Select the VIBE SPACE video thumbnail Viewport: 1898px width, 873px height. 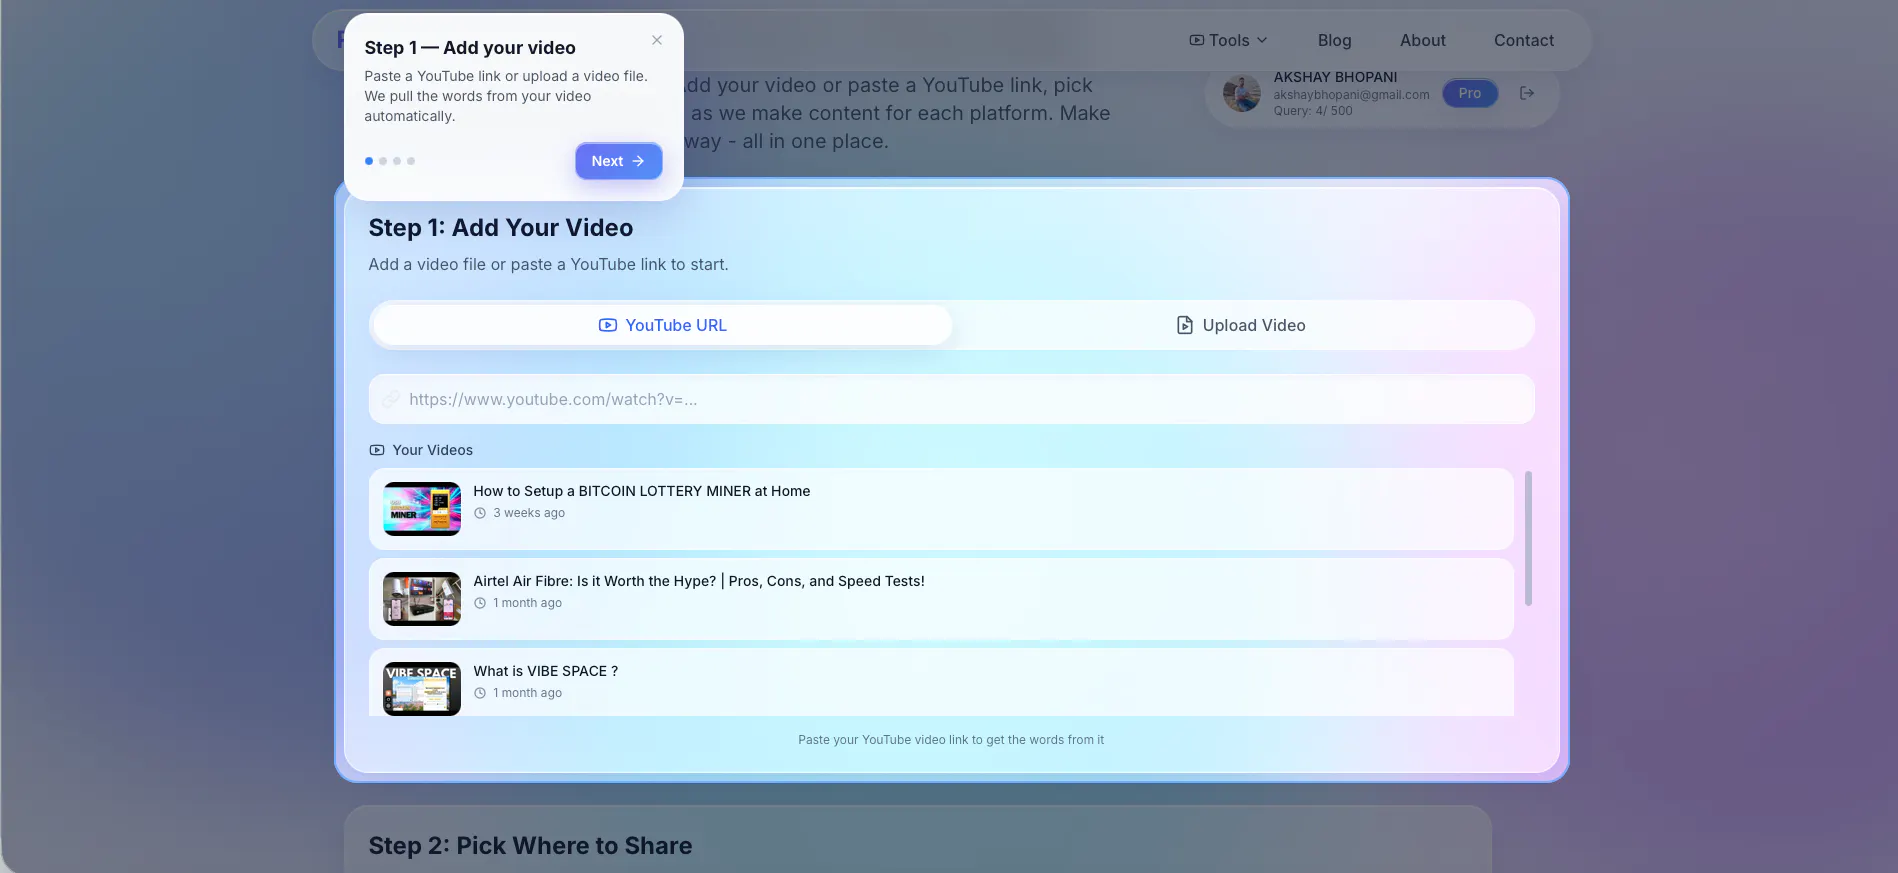tap(422, 688)
